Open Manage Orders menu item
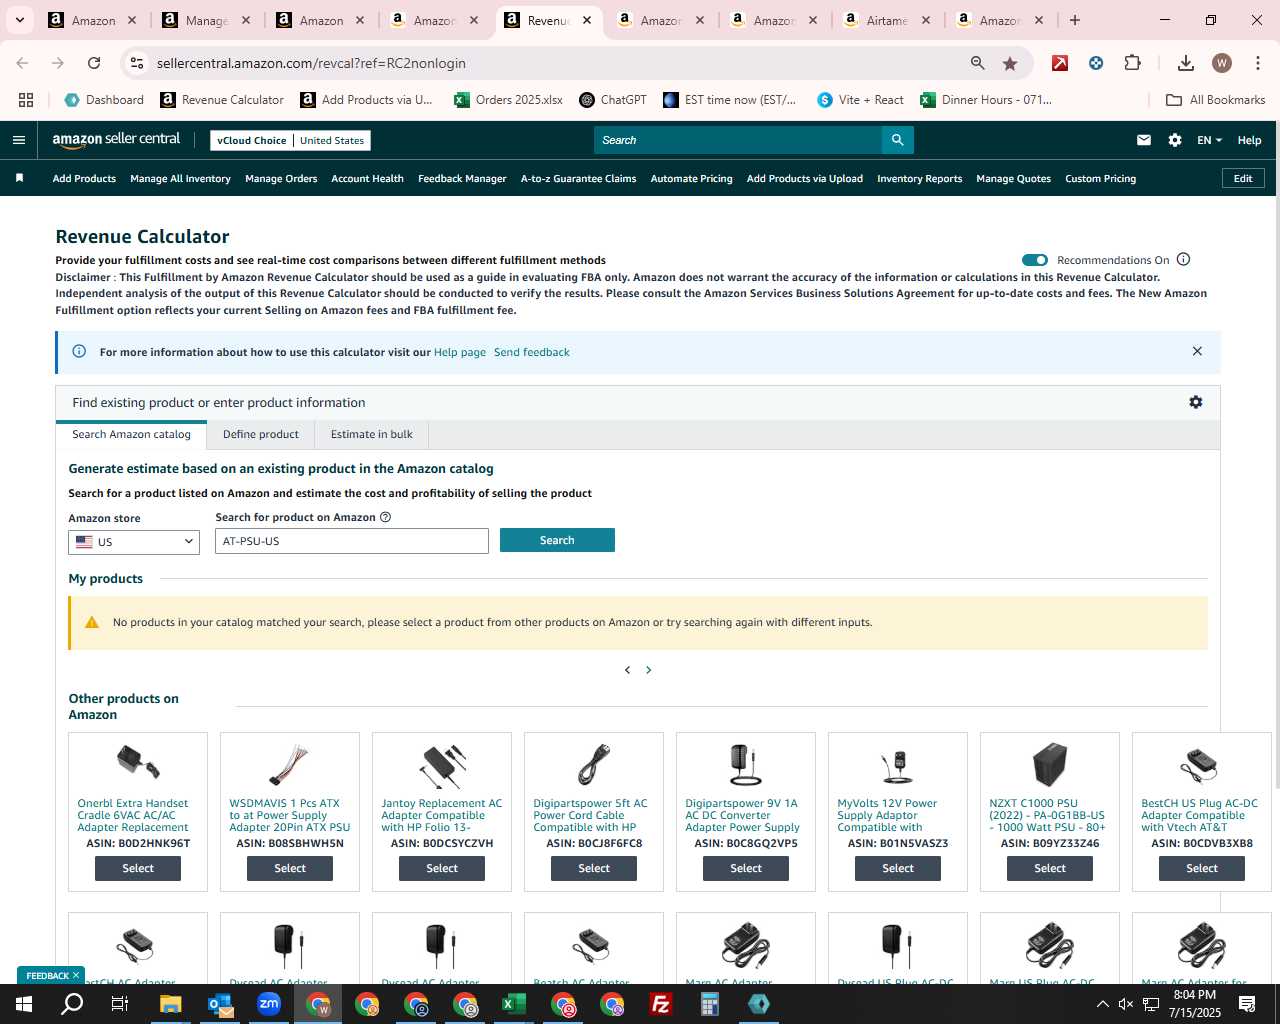 click(x=281, y=179)
